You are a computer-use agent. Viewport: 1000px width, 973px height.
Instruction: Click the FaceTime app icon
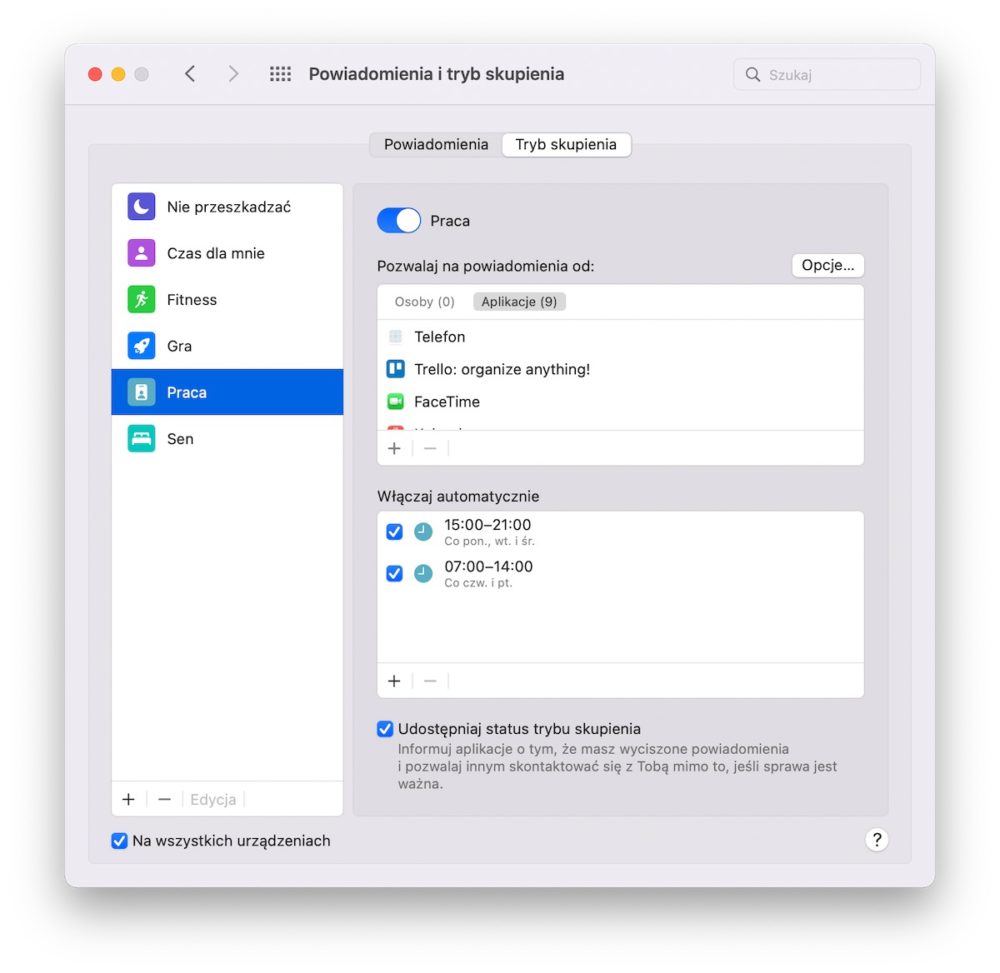tap(395, 402)
